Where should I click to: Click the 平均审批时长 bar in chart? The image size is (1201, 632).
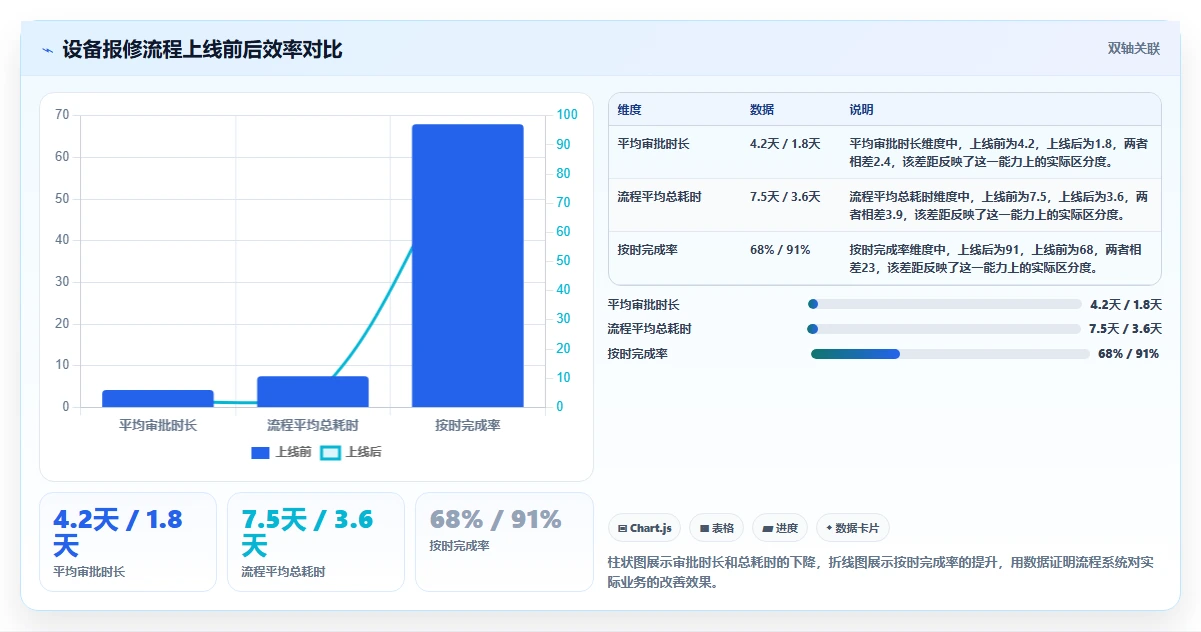158,398
